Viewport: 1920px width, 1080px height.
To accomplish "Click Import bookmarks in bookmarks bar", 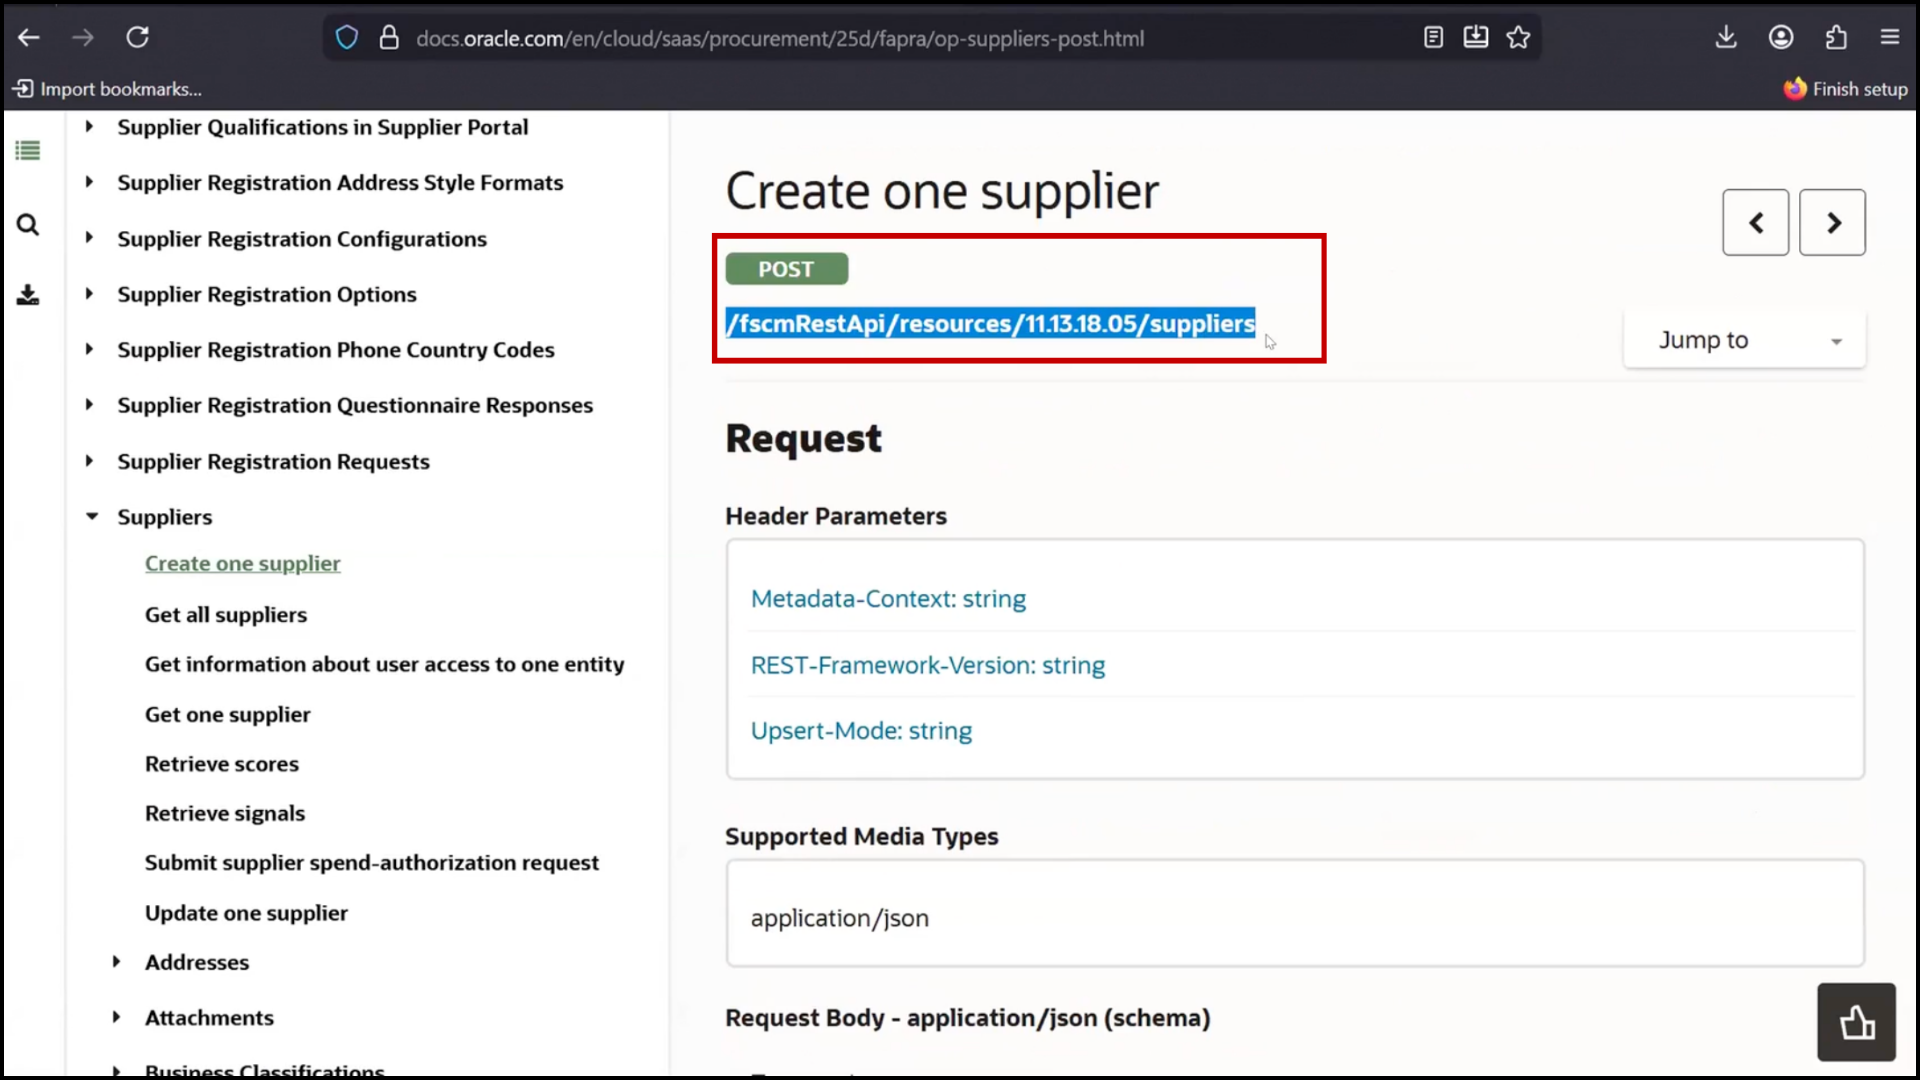I will [x=107, y=89].
